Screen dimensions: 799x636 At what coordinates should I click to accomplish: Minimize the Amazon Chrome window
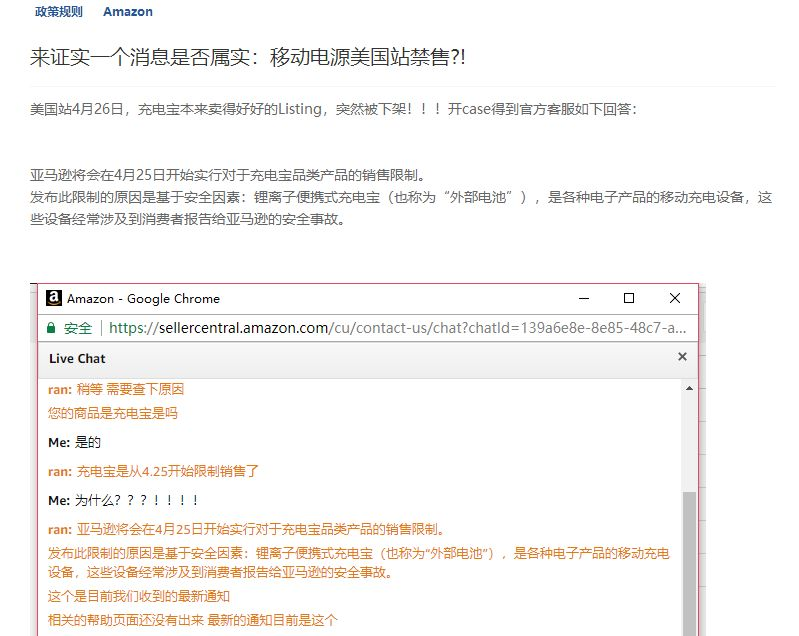[x=584, y=298]
